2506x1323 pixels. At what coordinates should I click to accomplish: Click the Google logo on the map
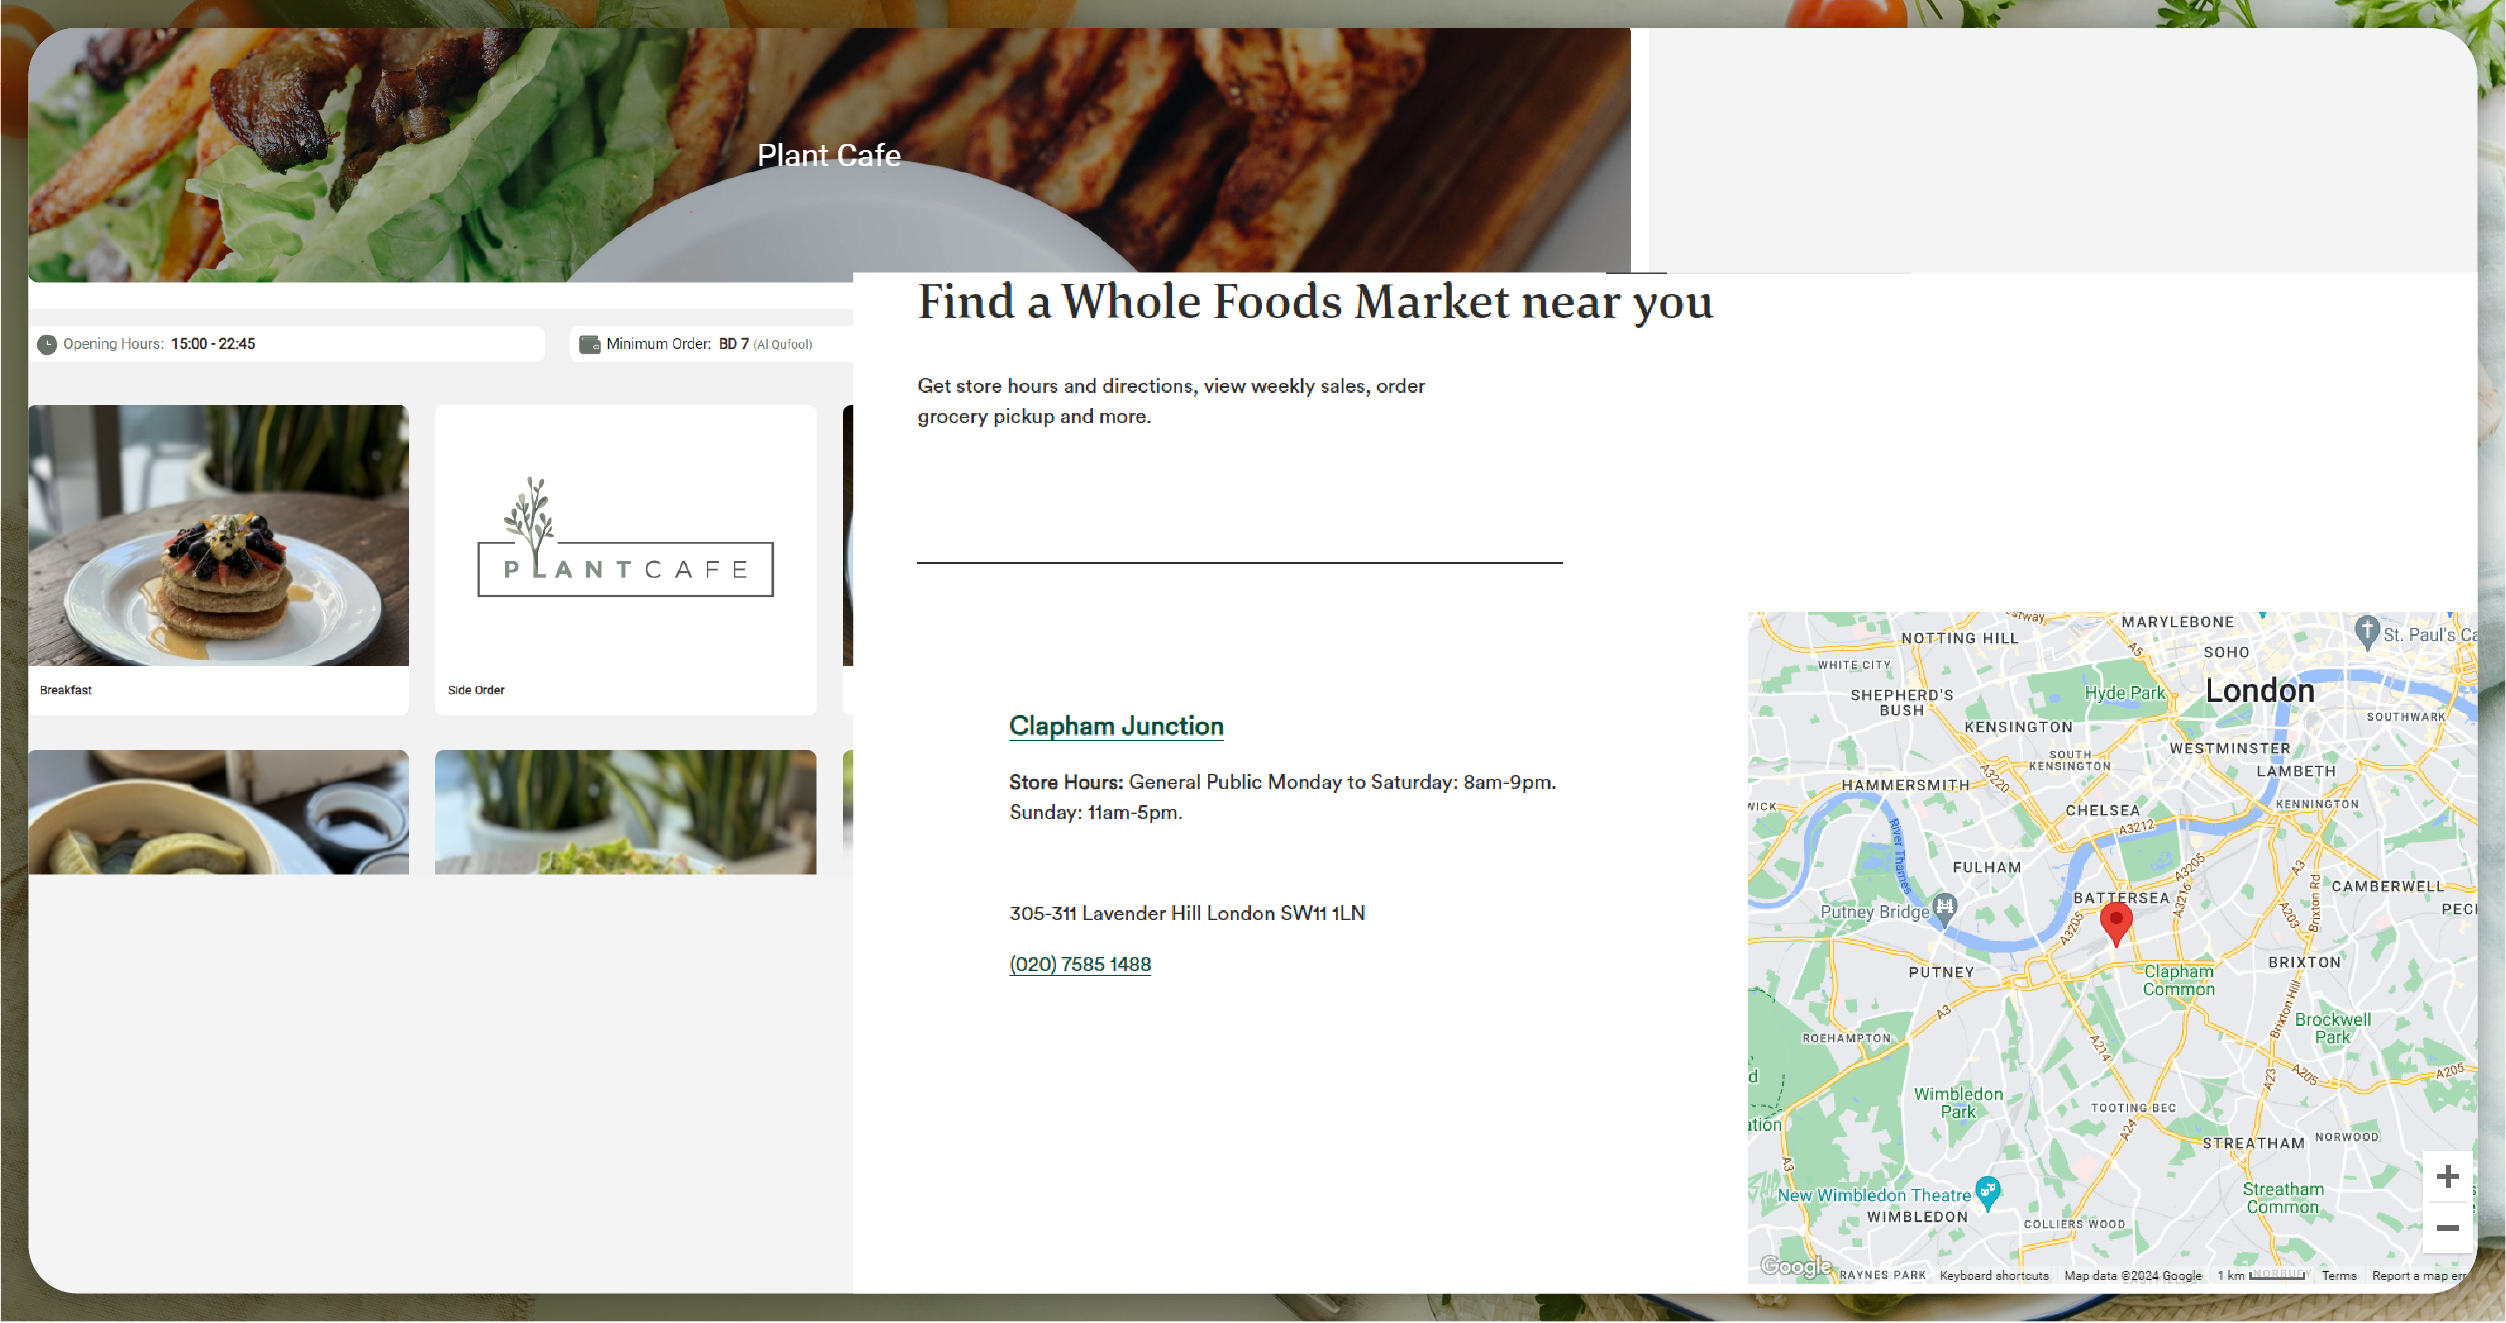point(1796,1267)
